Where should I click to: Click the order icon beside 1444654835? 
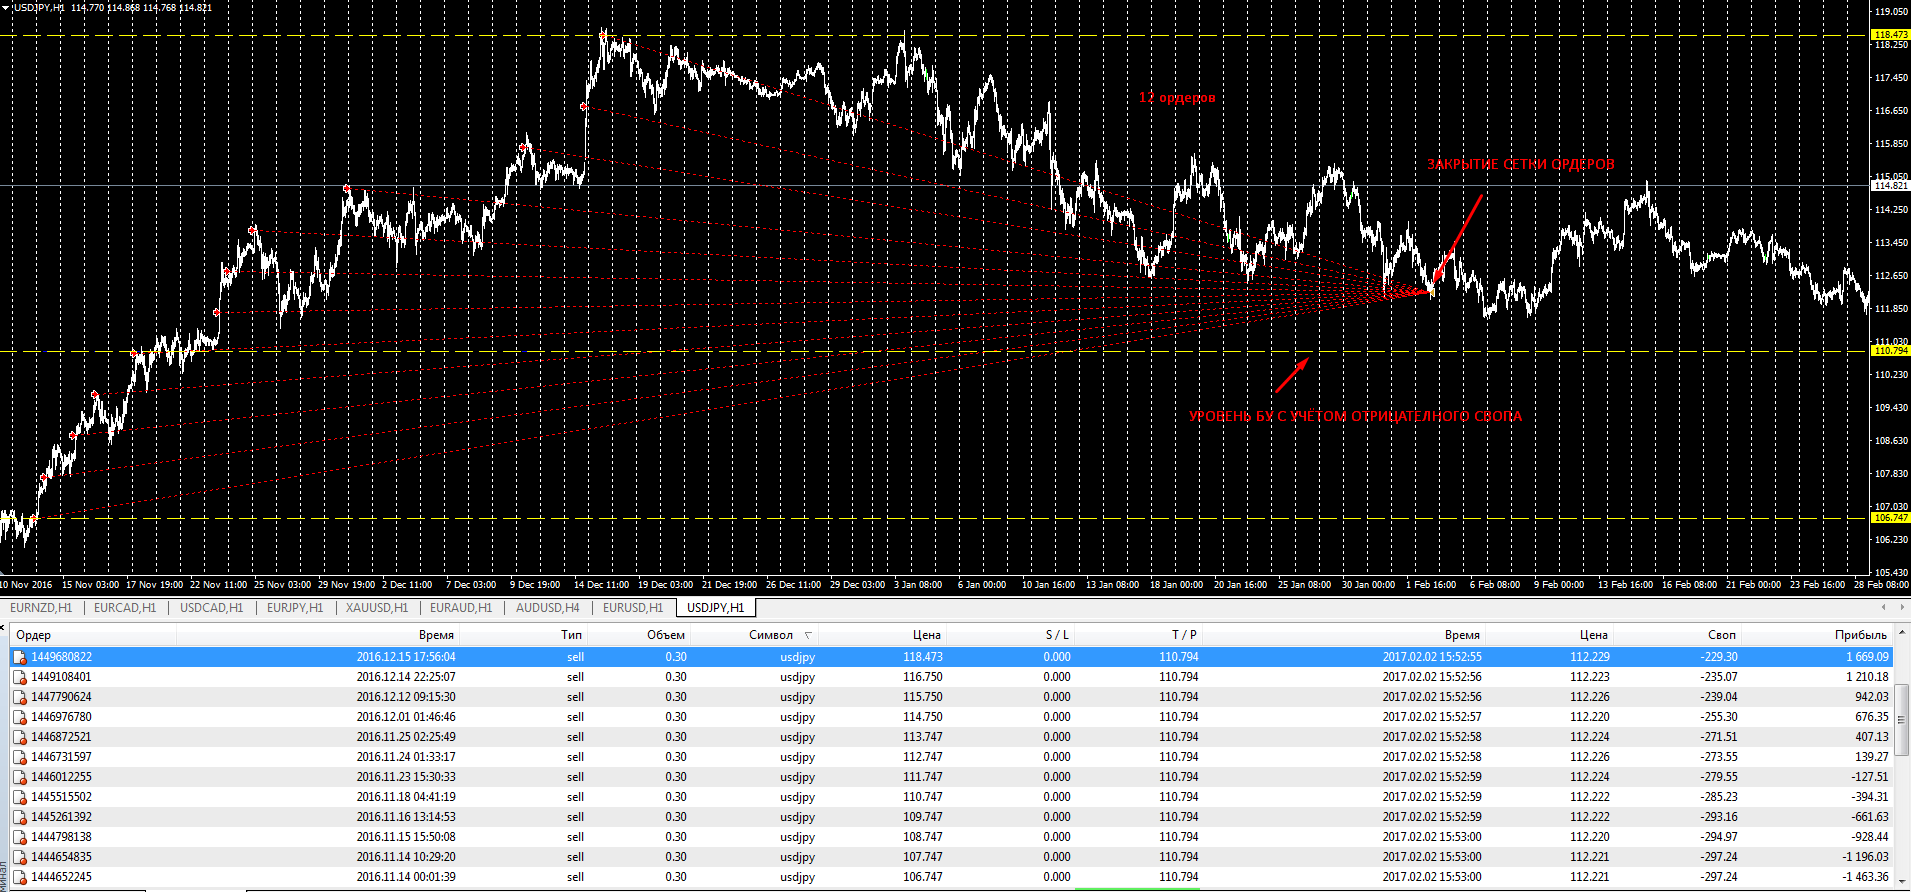click(20, 857)
